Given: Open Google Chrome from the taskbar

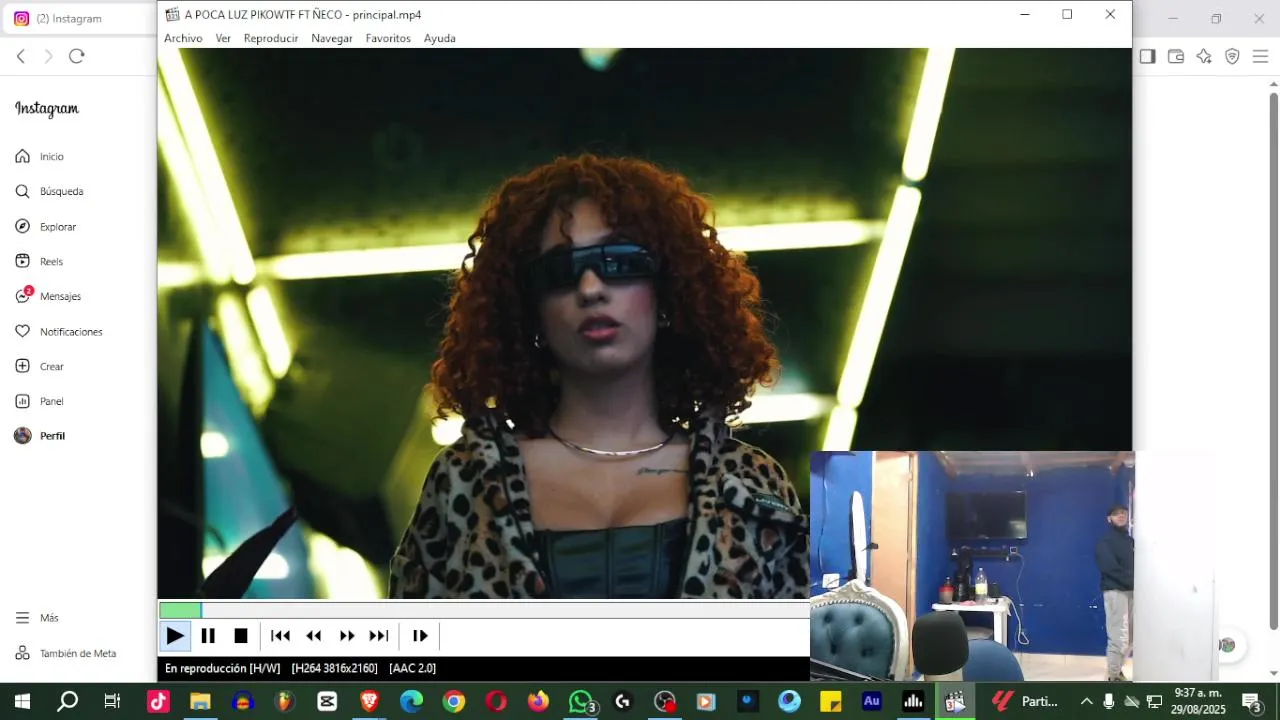Looking at the screenshot, I should pos(454,702).
